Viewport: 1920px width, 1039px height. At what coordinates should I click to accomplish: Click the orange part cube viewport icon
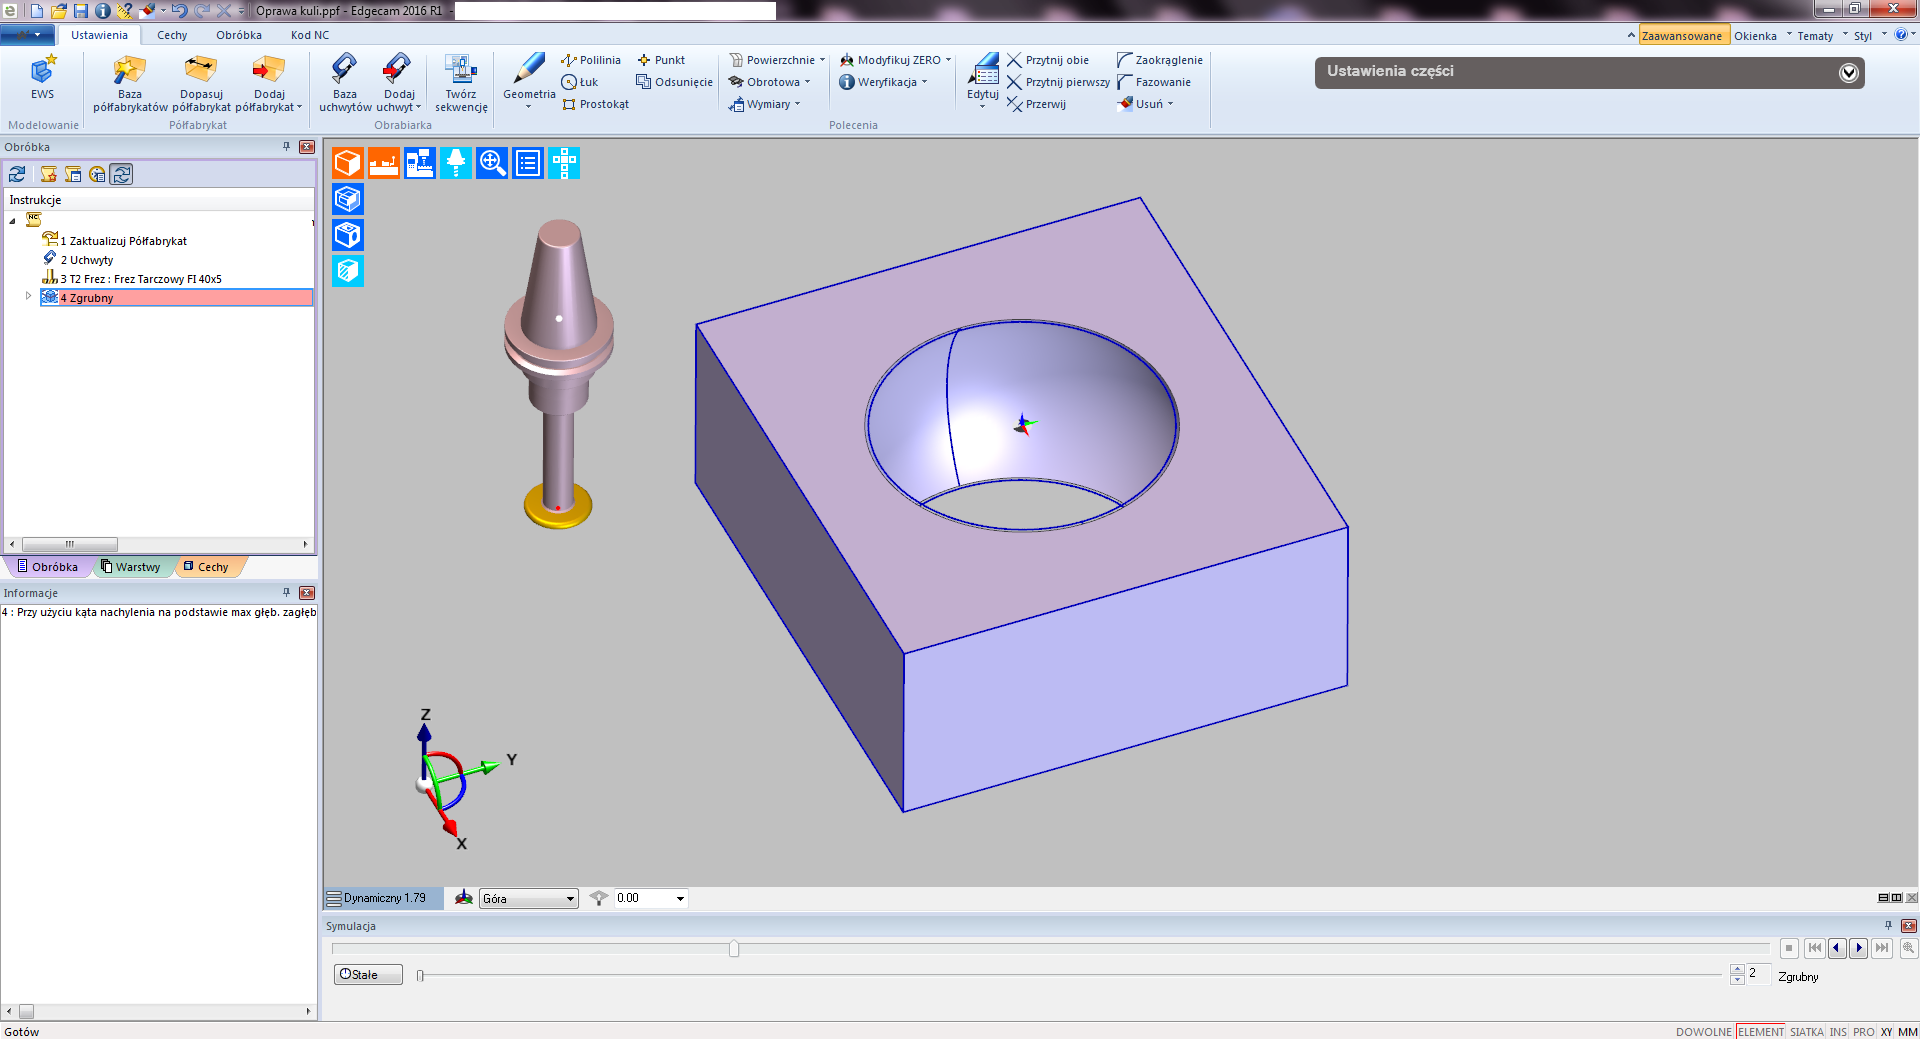tap(348, 163)
